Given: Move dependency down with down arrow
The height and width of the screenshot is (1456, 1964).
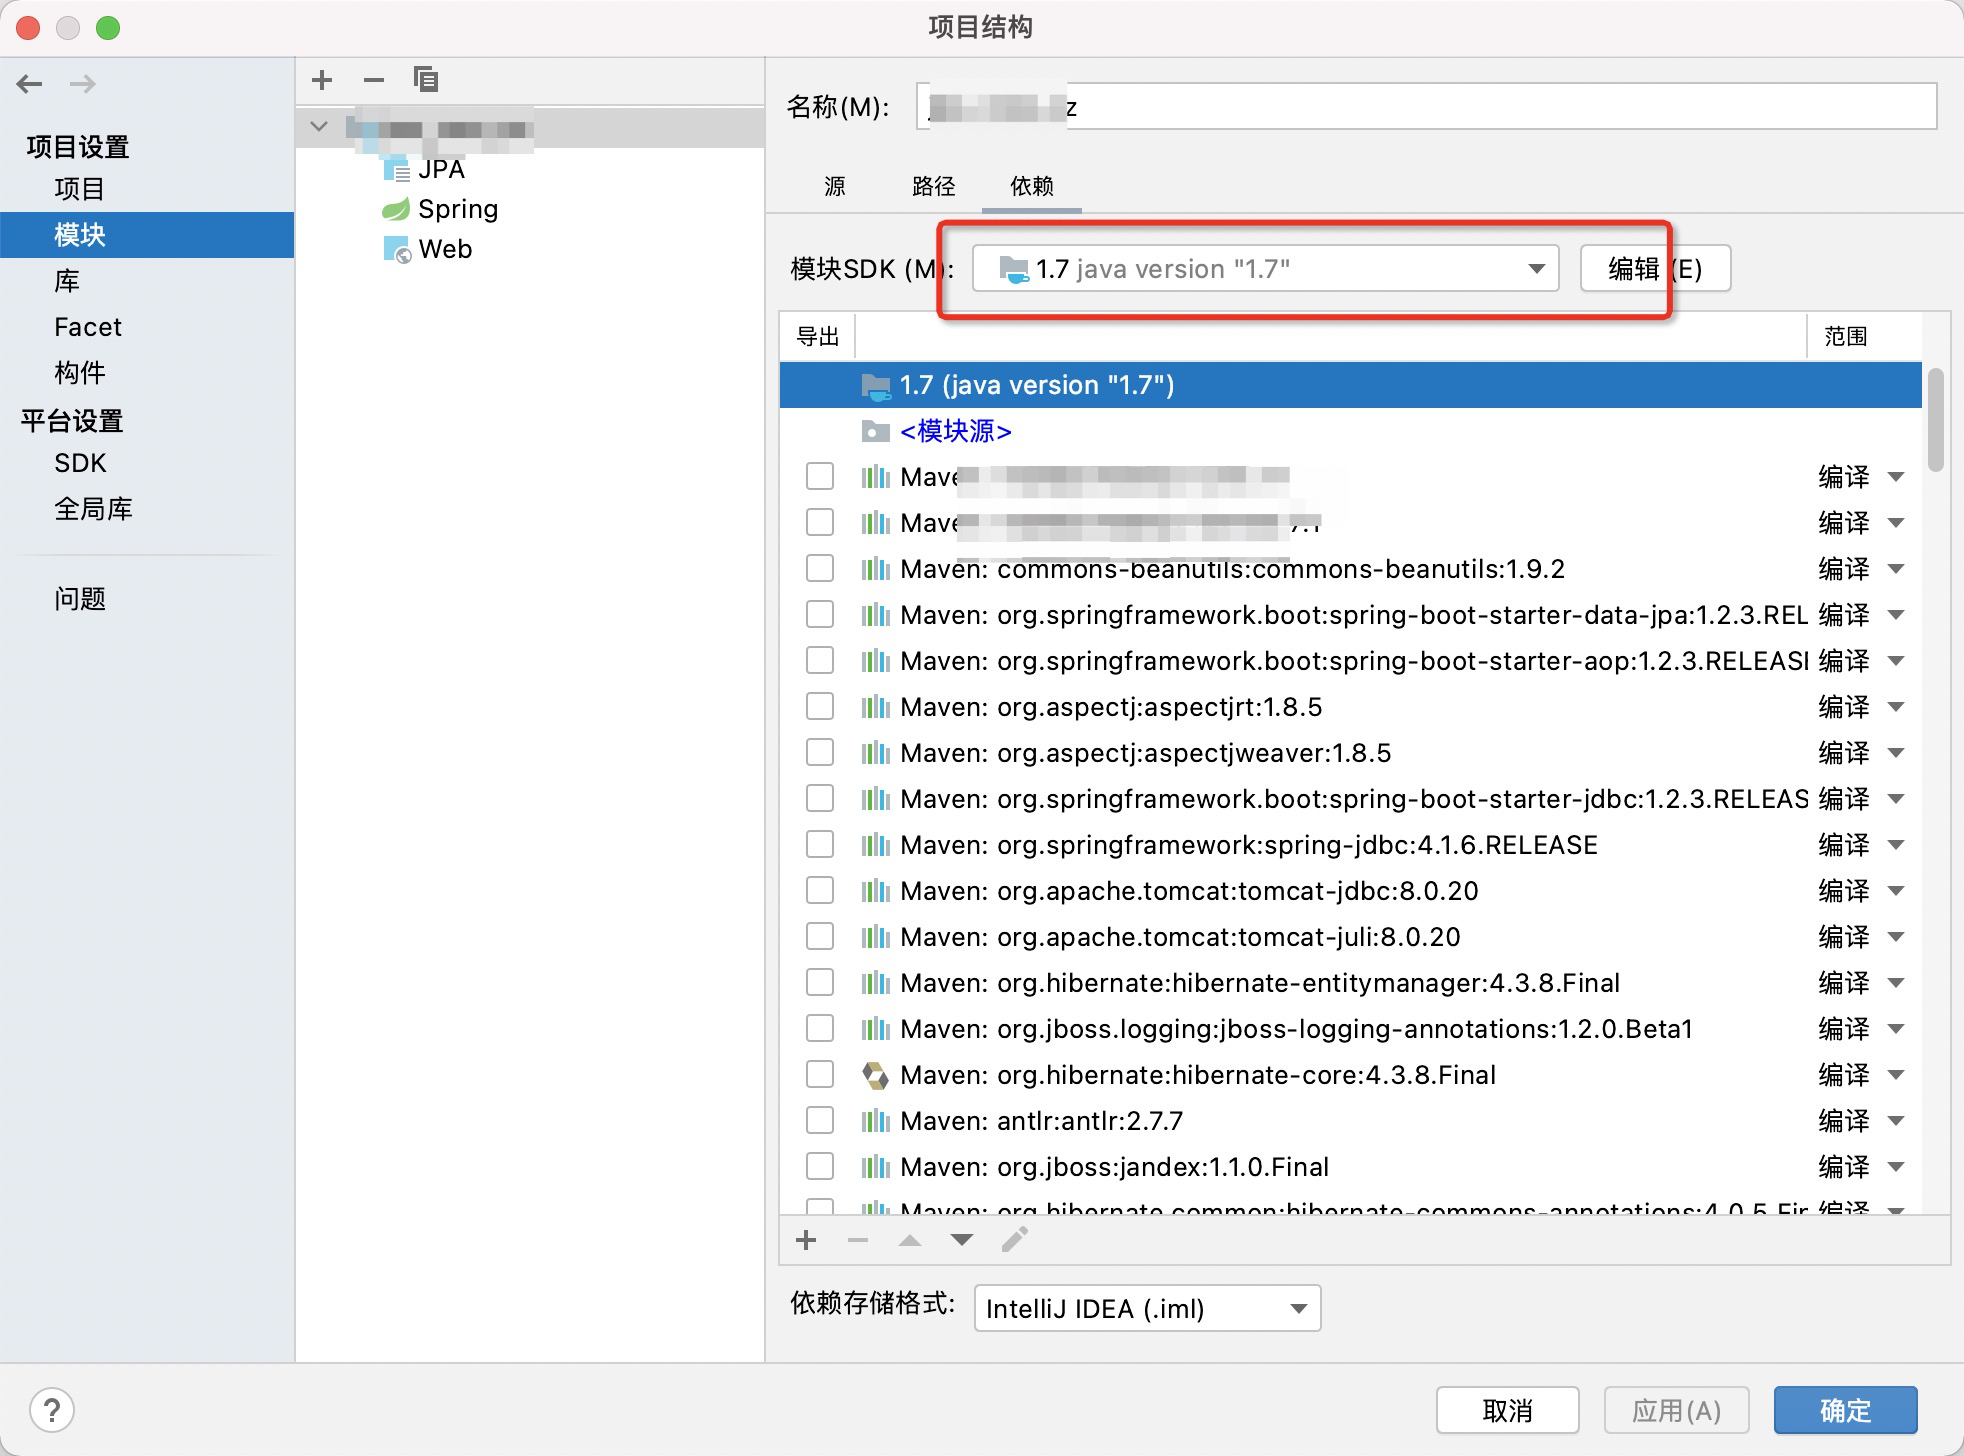Looking at the screenshot, I should pyautogui.click(x=962, y=1241).
